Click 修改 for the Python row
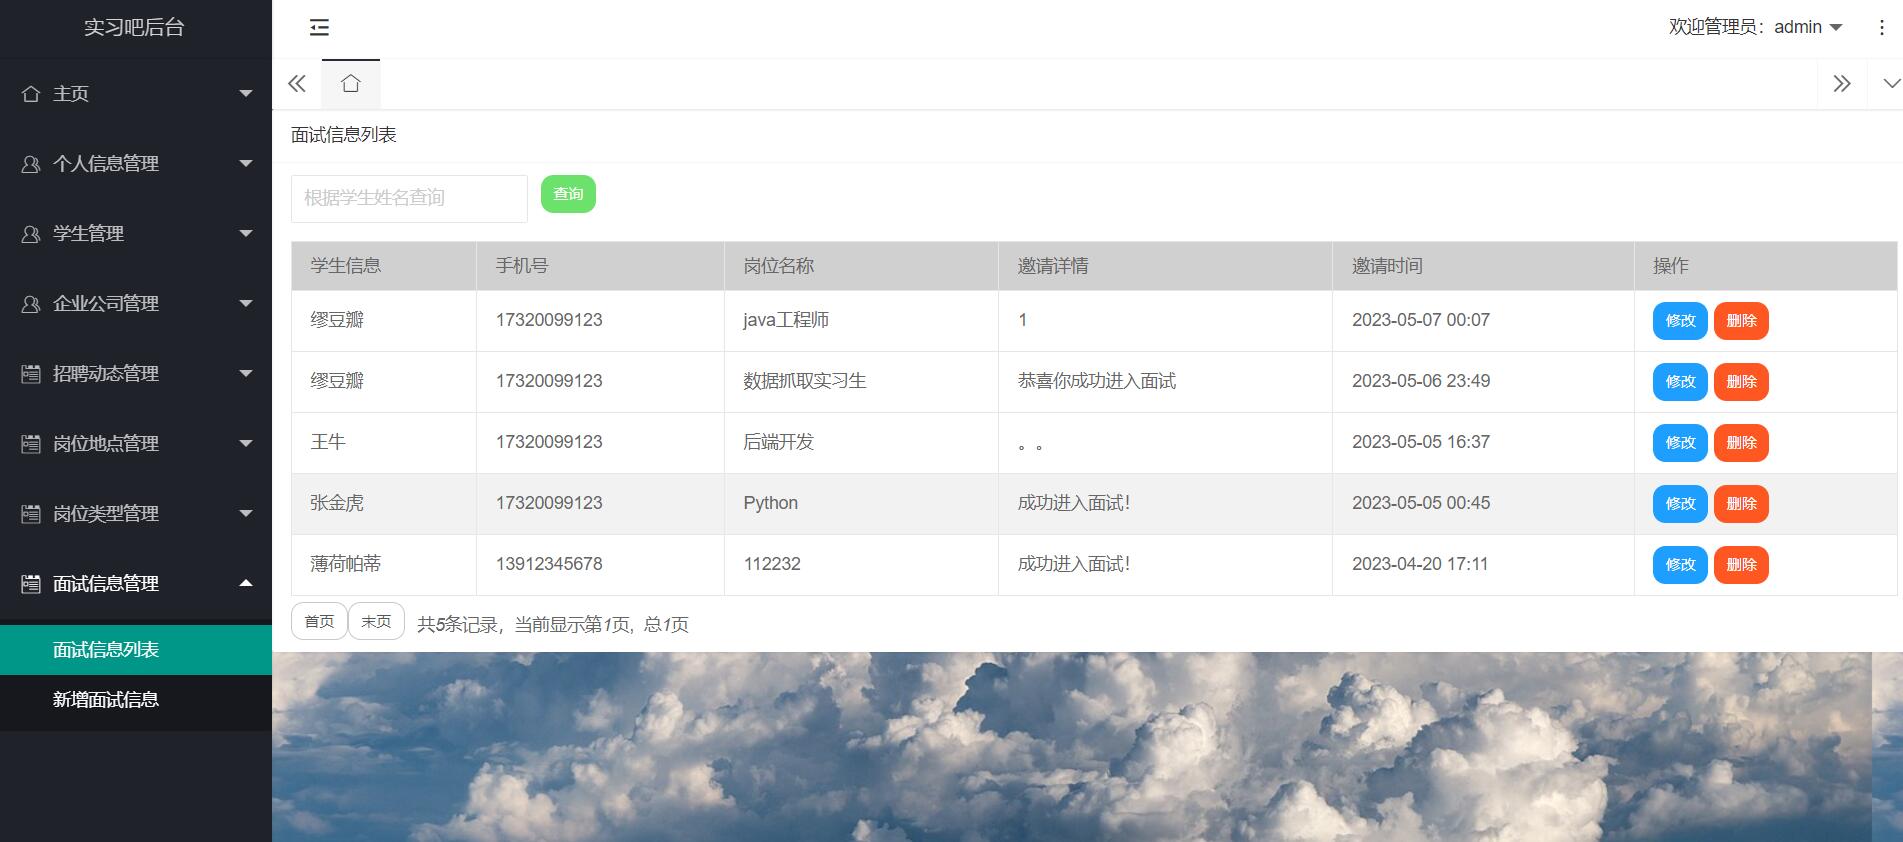1903x842 pixels. [1680, 504]
